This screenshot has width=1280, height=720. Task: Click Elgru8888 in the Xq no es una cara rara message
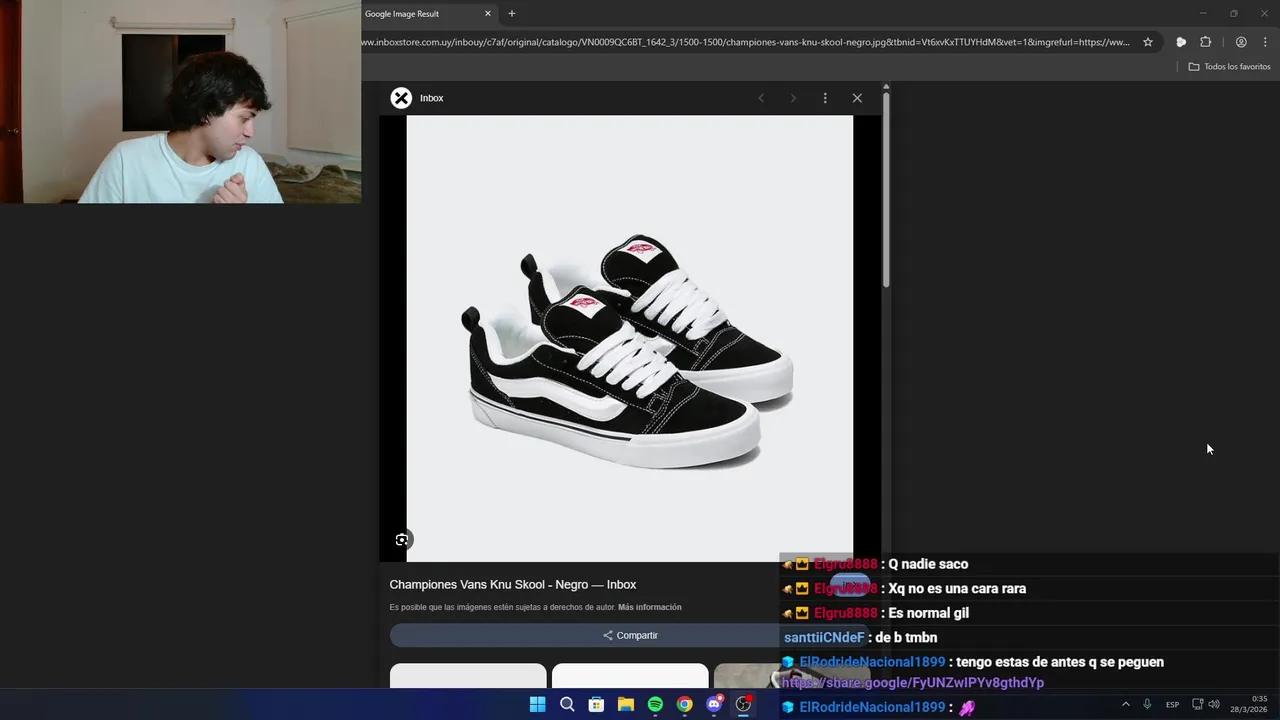point(845,589)
